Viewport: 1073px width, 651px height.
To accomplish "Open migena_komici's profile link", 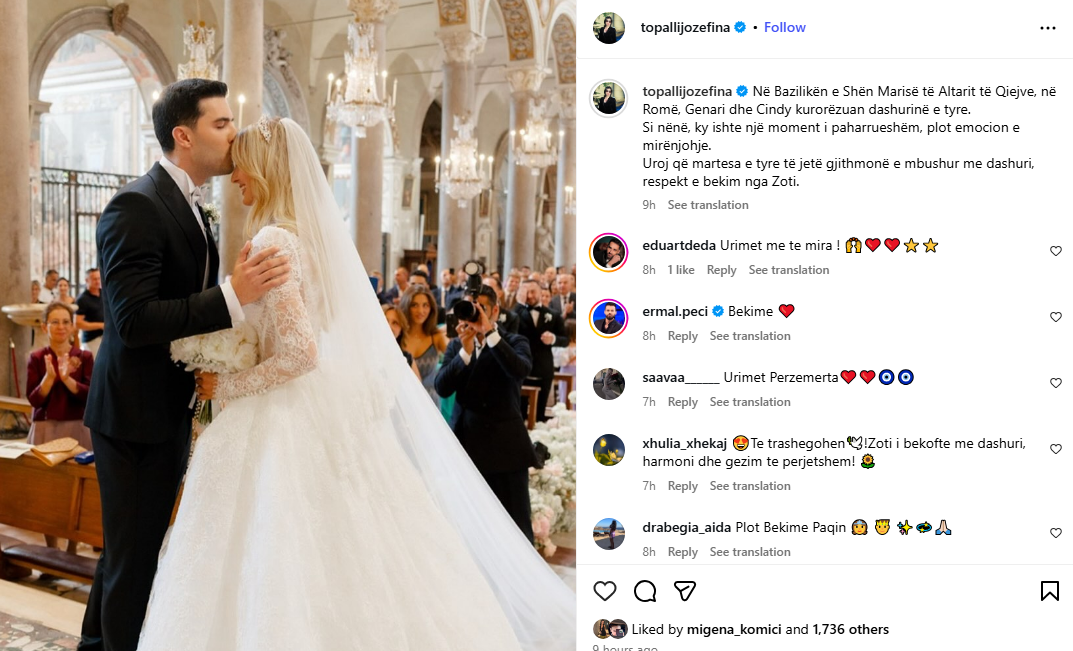I will click(x=734, y=629).
